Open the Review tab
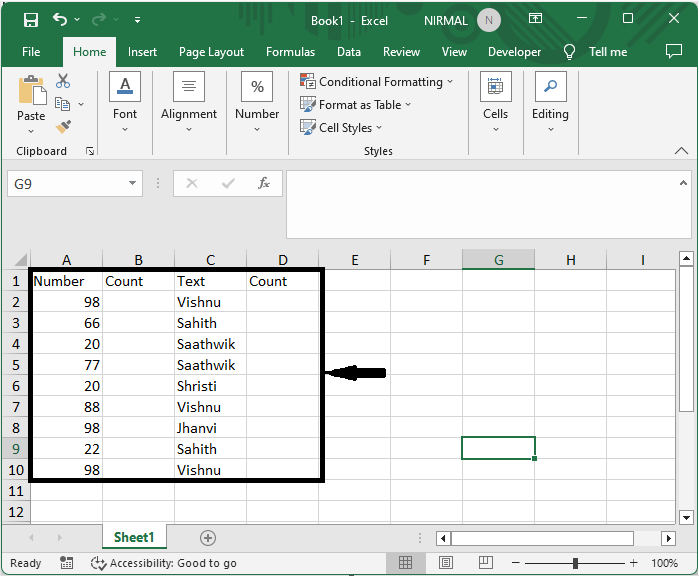The width and height of the screenshot is (699, 576). (401, 52)
